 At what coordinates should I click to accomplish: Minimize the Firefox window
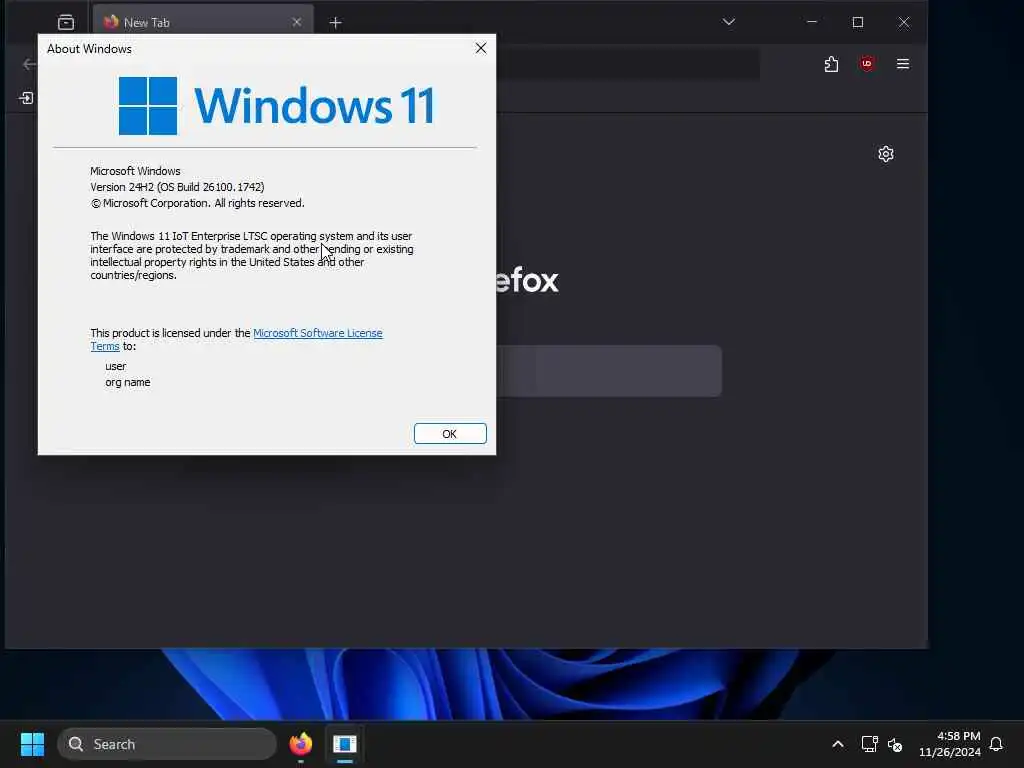[x=812, y=22]
